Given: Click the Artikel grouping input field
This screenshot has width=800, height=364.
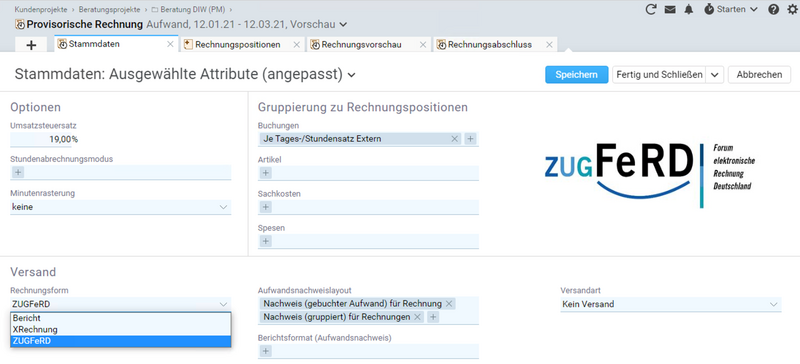Looking at the screenshot, I should pos(368,173).
